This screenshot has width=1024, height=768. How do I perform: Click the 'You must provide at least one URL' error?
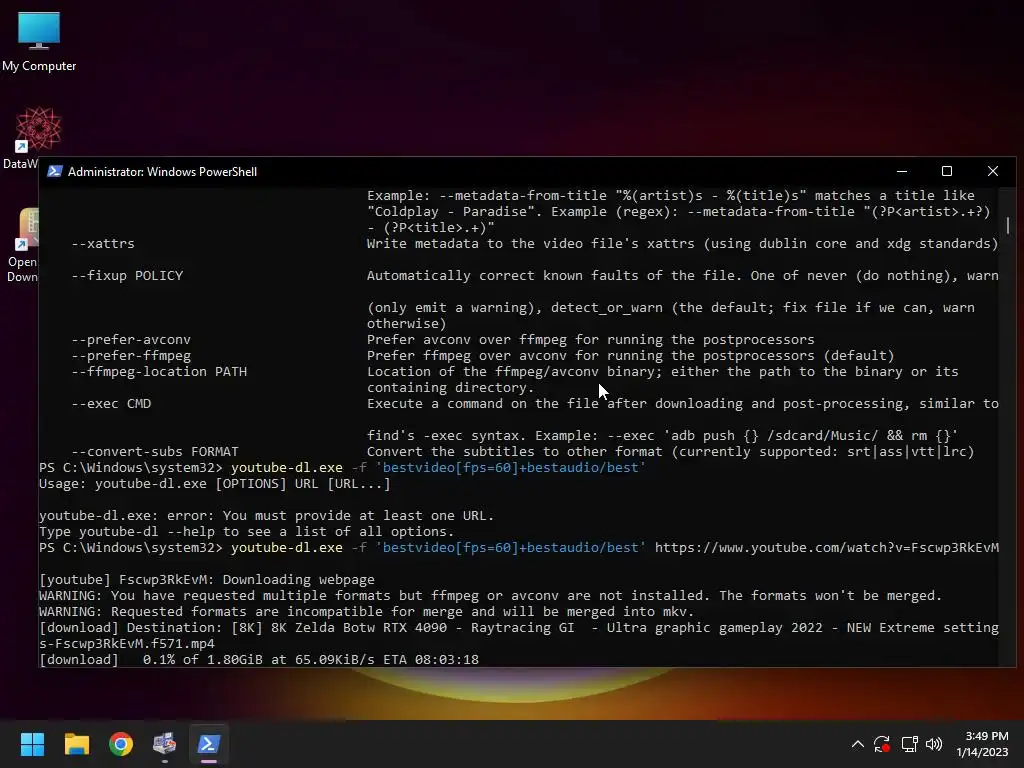point(266,516)
